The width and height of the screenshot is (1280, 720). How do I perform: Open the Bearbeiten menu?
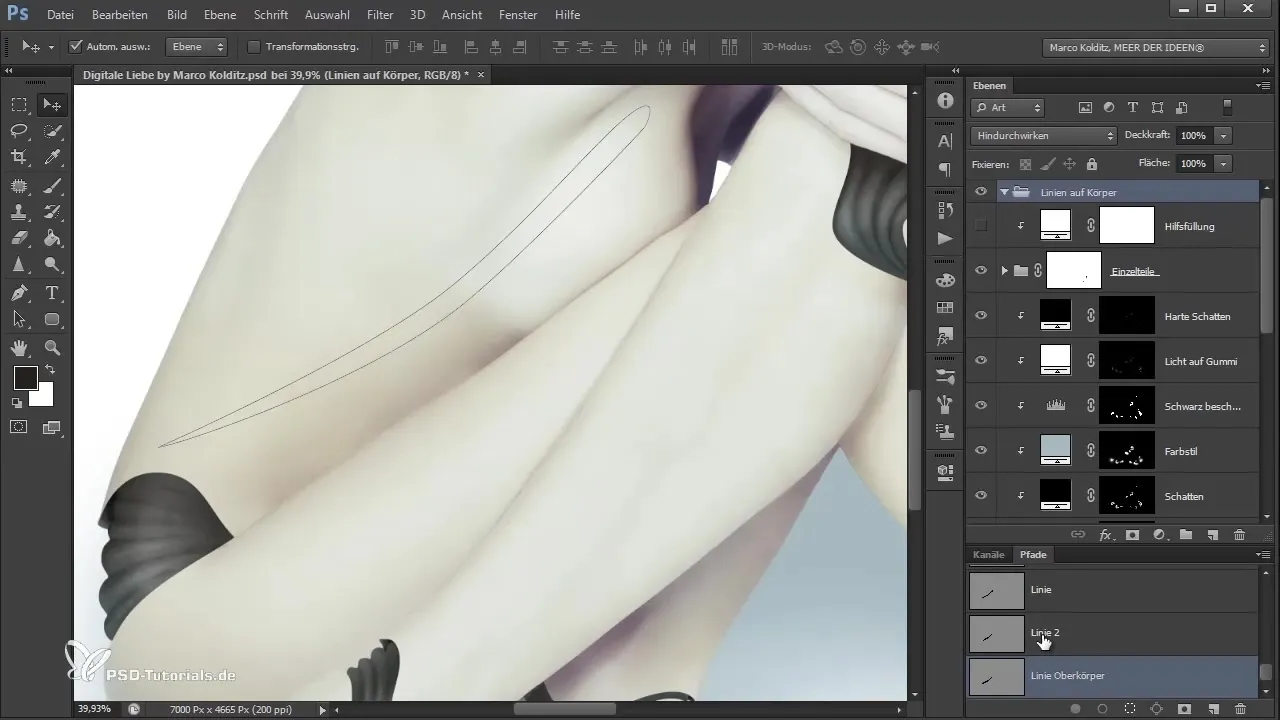click(x=120, y=15)
